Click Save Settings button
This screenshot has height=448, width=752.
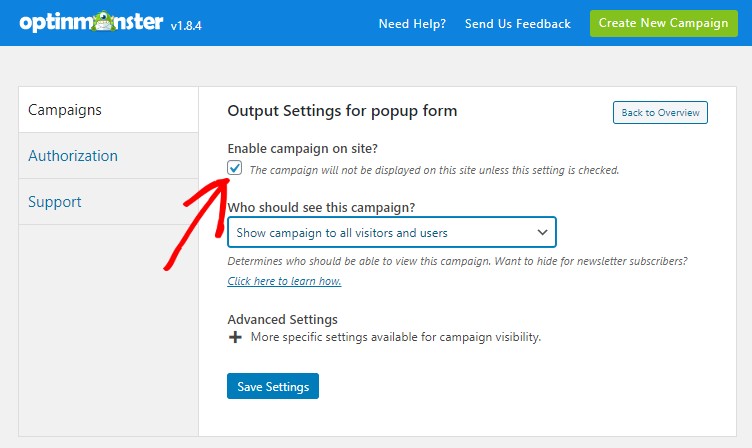pyautogui.click(x=273, y=386)
